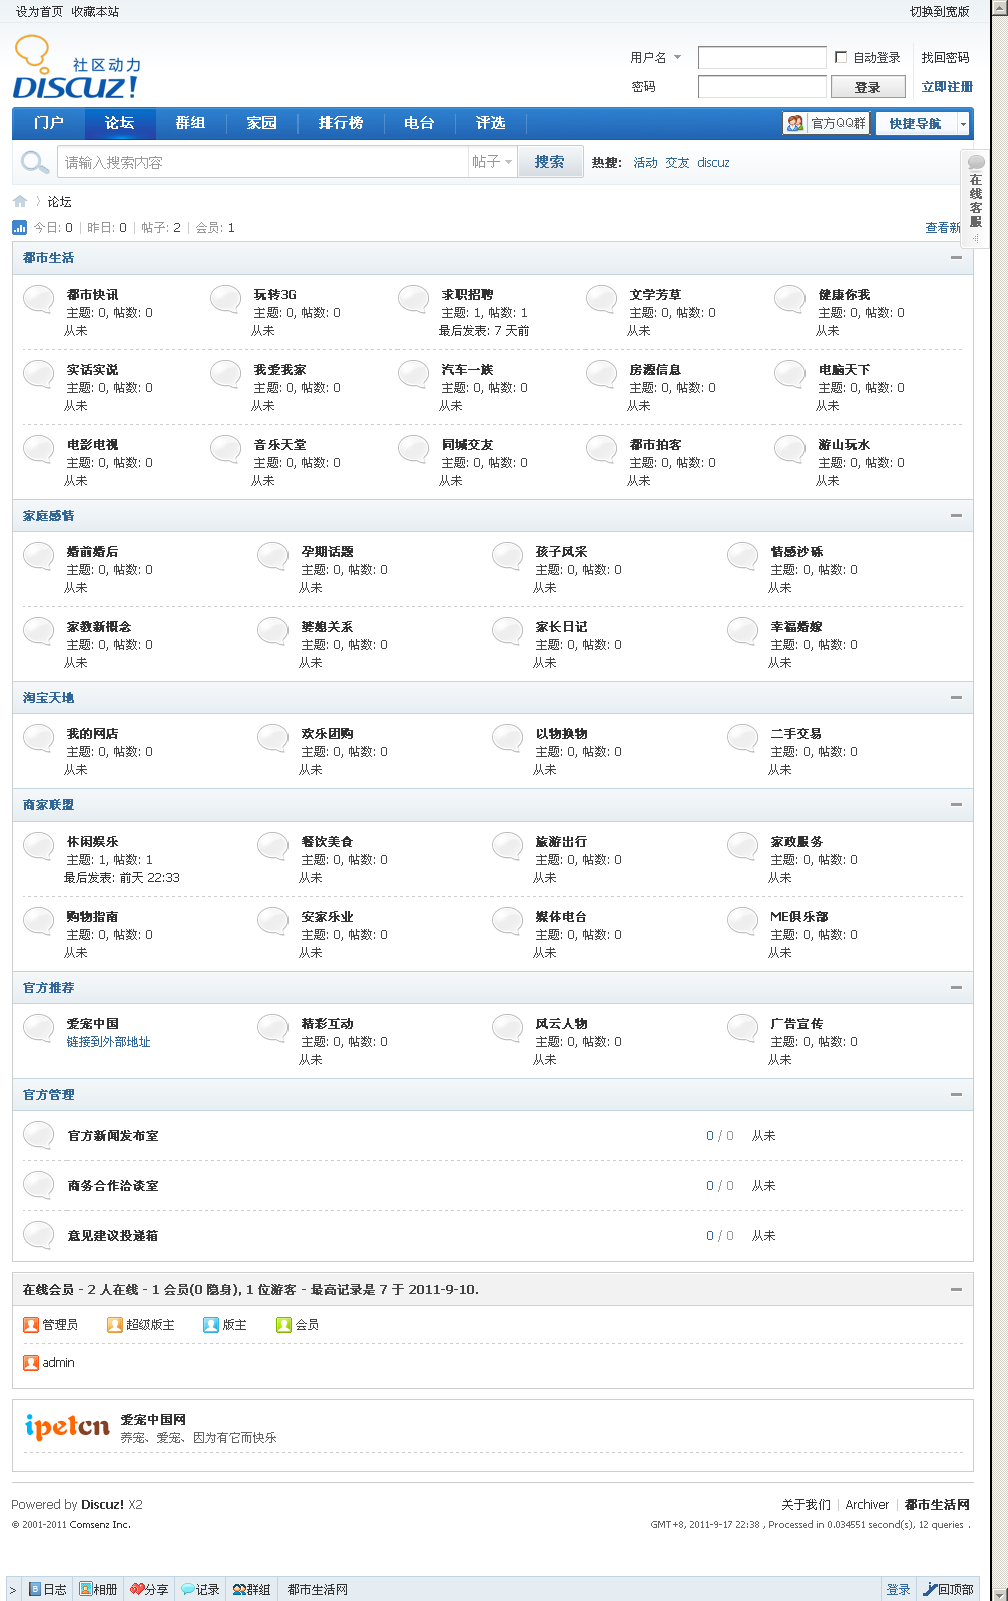Click the 爱宠中国 forum bubble icon
Viewport: 1008px width, 1601px height.
[39, 1028]
